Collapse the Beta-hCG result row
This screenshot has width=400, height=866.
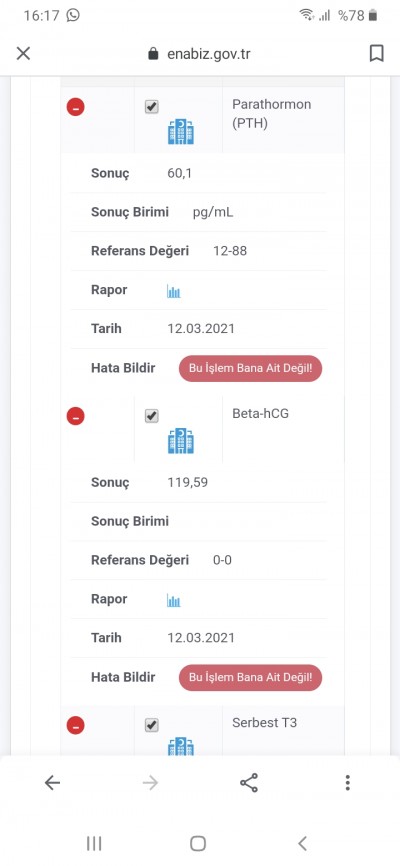[76, 416]
